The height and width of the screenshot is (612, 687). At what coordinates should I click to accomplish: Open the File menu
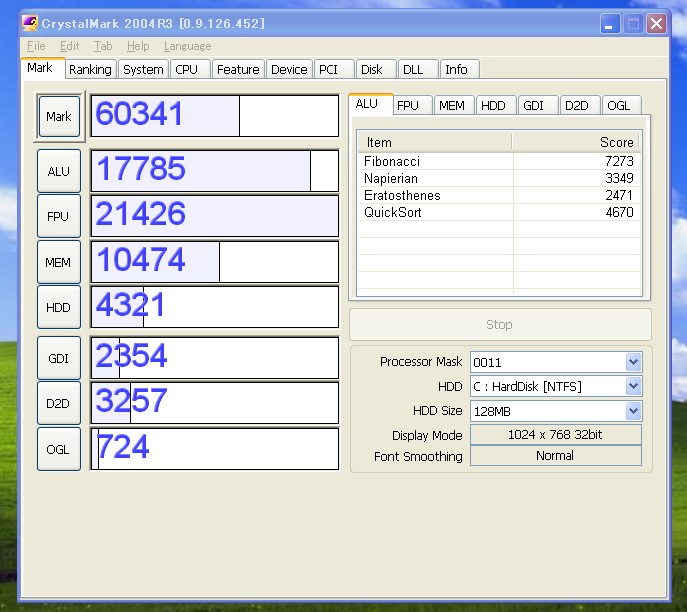pyautogui.click(x=36, y=46)
